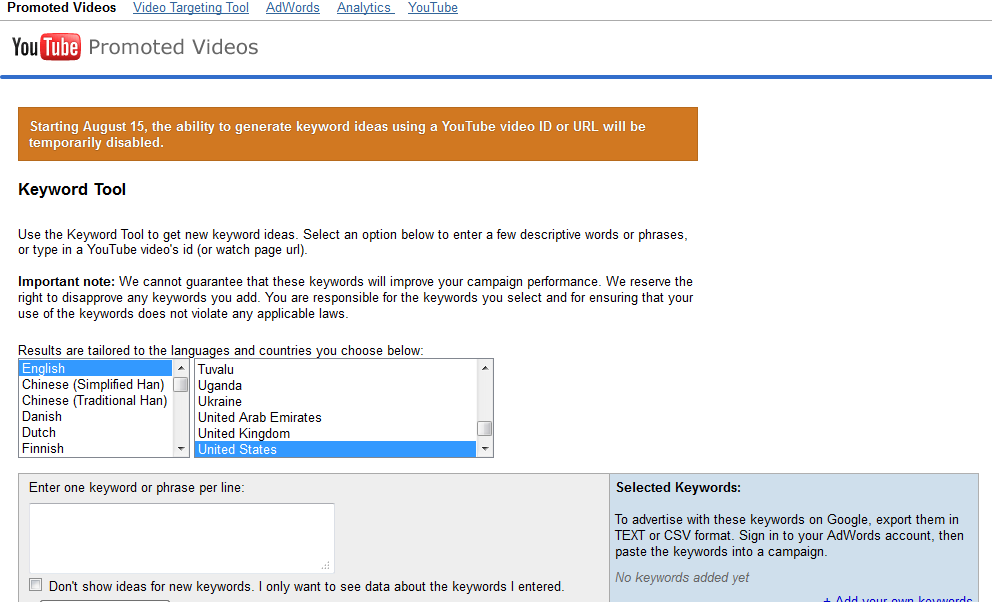This screenshot has width=992, height=602.
Task: Select Danish in the language list
Action: click(x=42, y=416)
